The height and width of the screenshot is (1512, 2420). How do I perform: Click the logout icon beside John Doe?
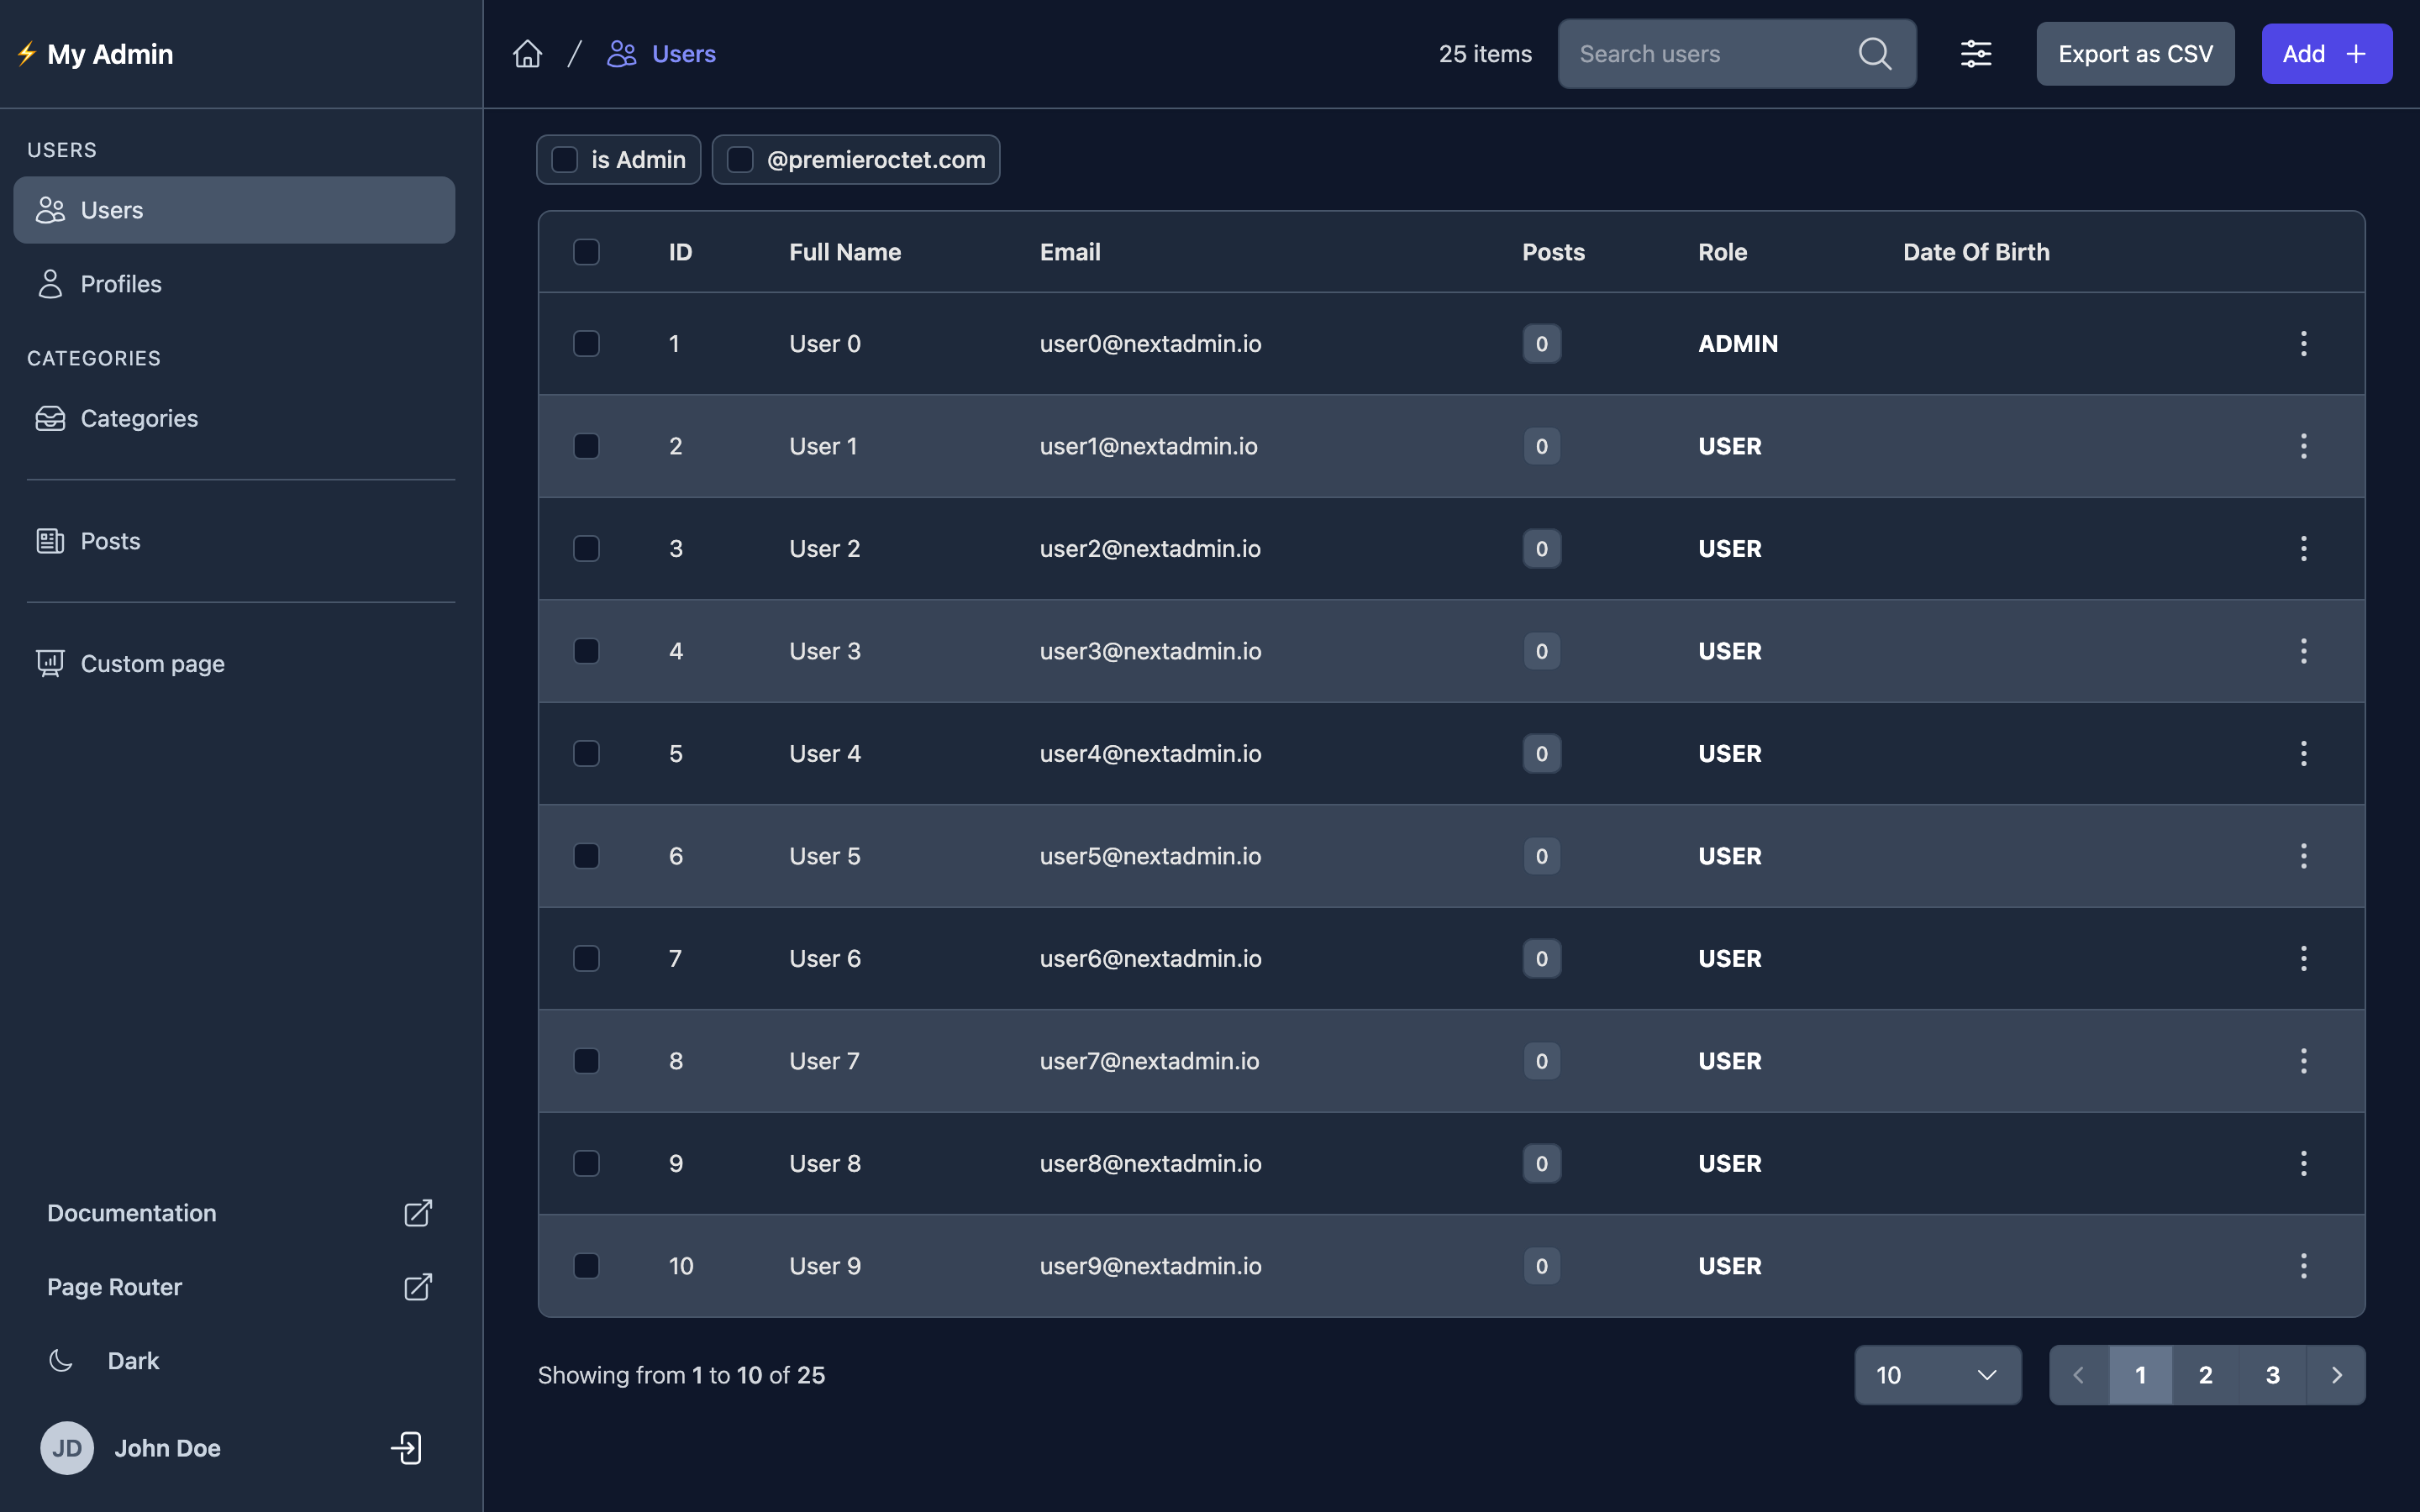[x=406, y=1448]
